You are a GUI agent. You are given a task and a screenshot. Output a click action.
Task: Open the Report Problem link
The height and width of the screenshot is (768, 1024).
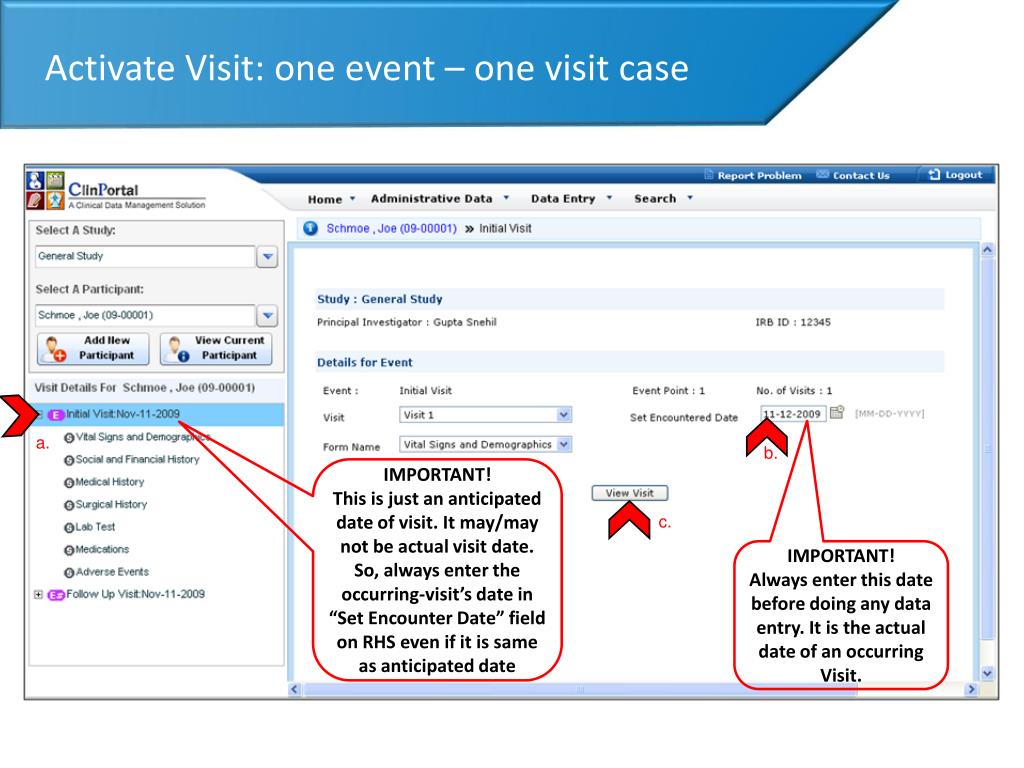[759, 175]
